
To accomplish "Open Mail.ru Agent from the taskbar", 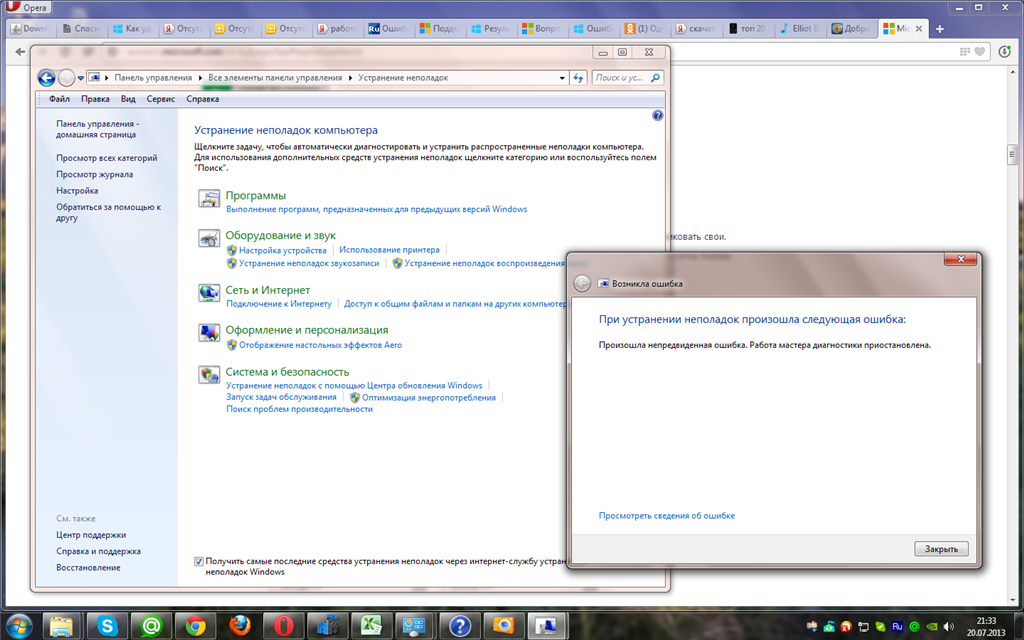I will click(x=152, y=626).
